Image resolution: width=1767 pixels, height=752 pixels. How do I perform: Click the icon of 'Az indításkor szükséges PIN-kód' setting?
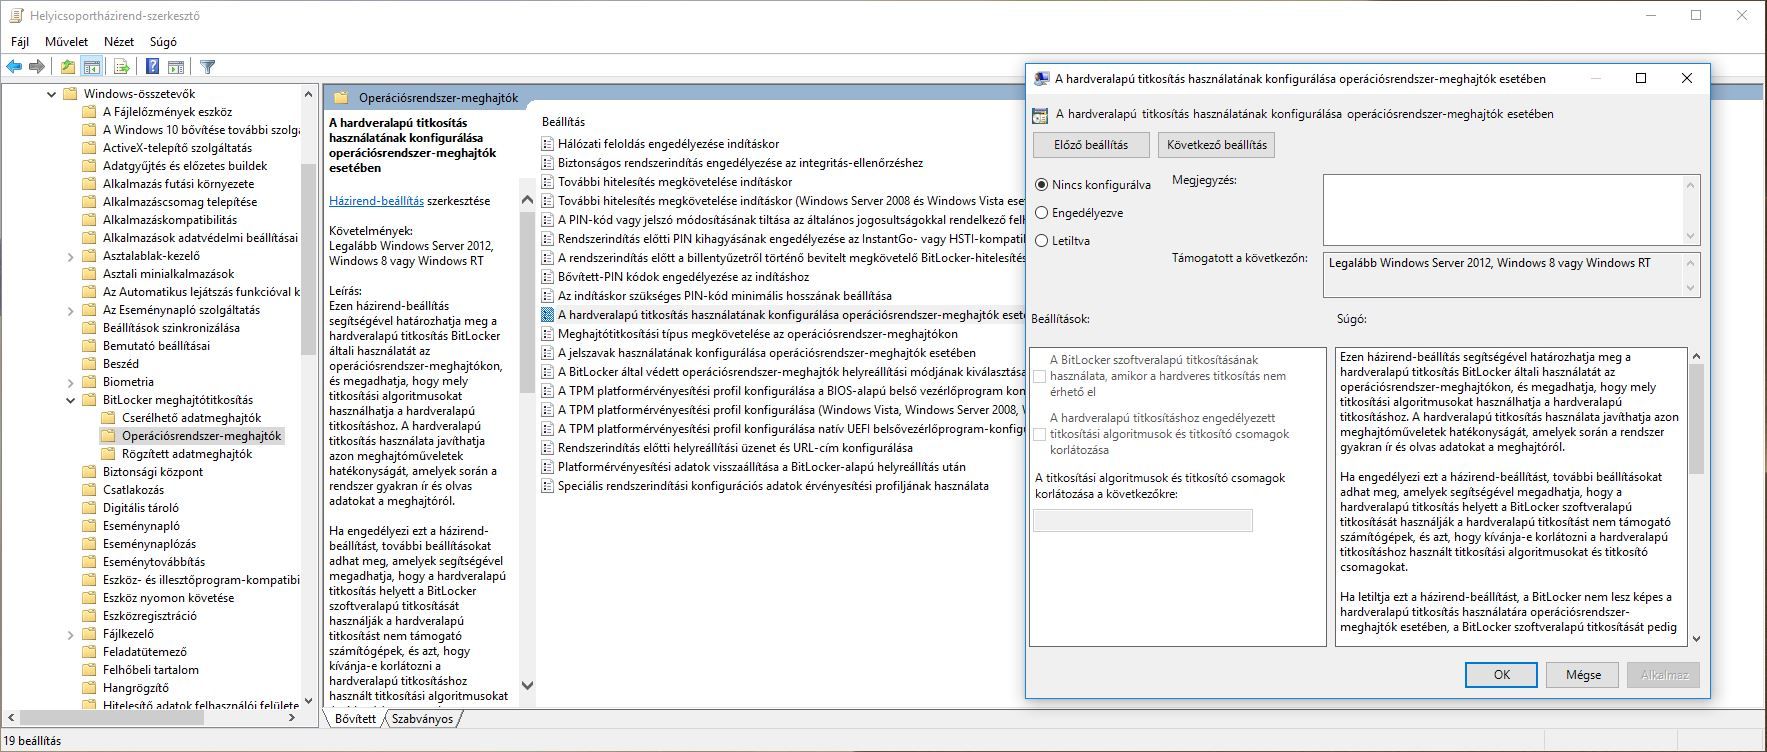pyautogui.click(x=547, y=296)
